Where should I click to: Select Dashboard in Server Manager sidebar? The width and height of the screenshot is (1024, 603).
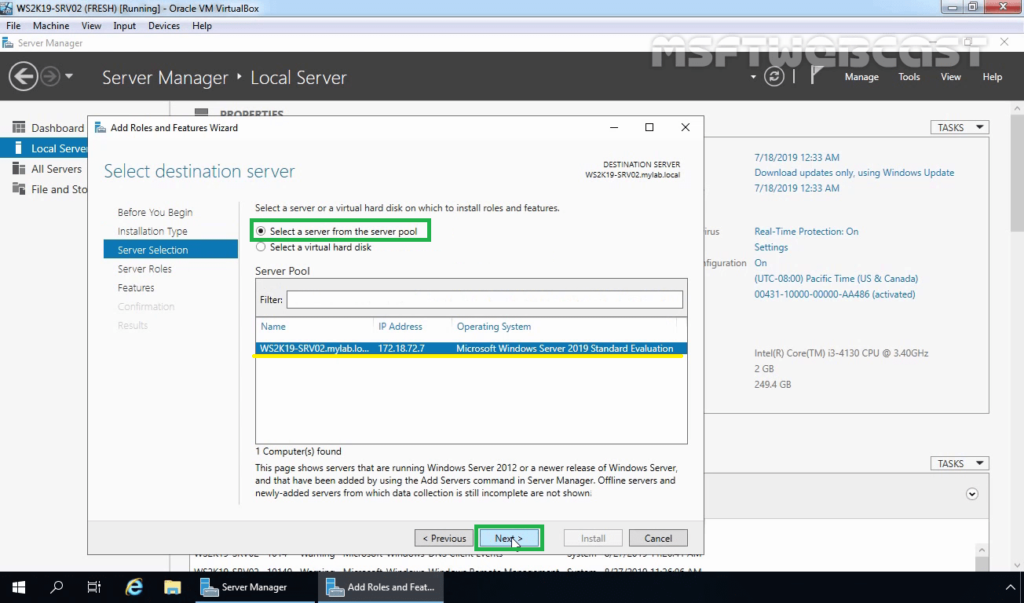click(57, 127)
